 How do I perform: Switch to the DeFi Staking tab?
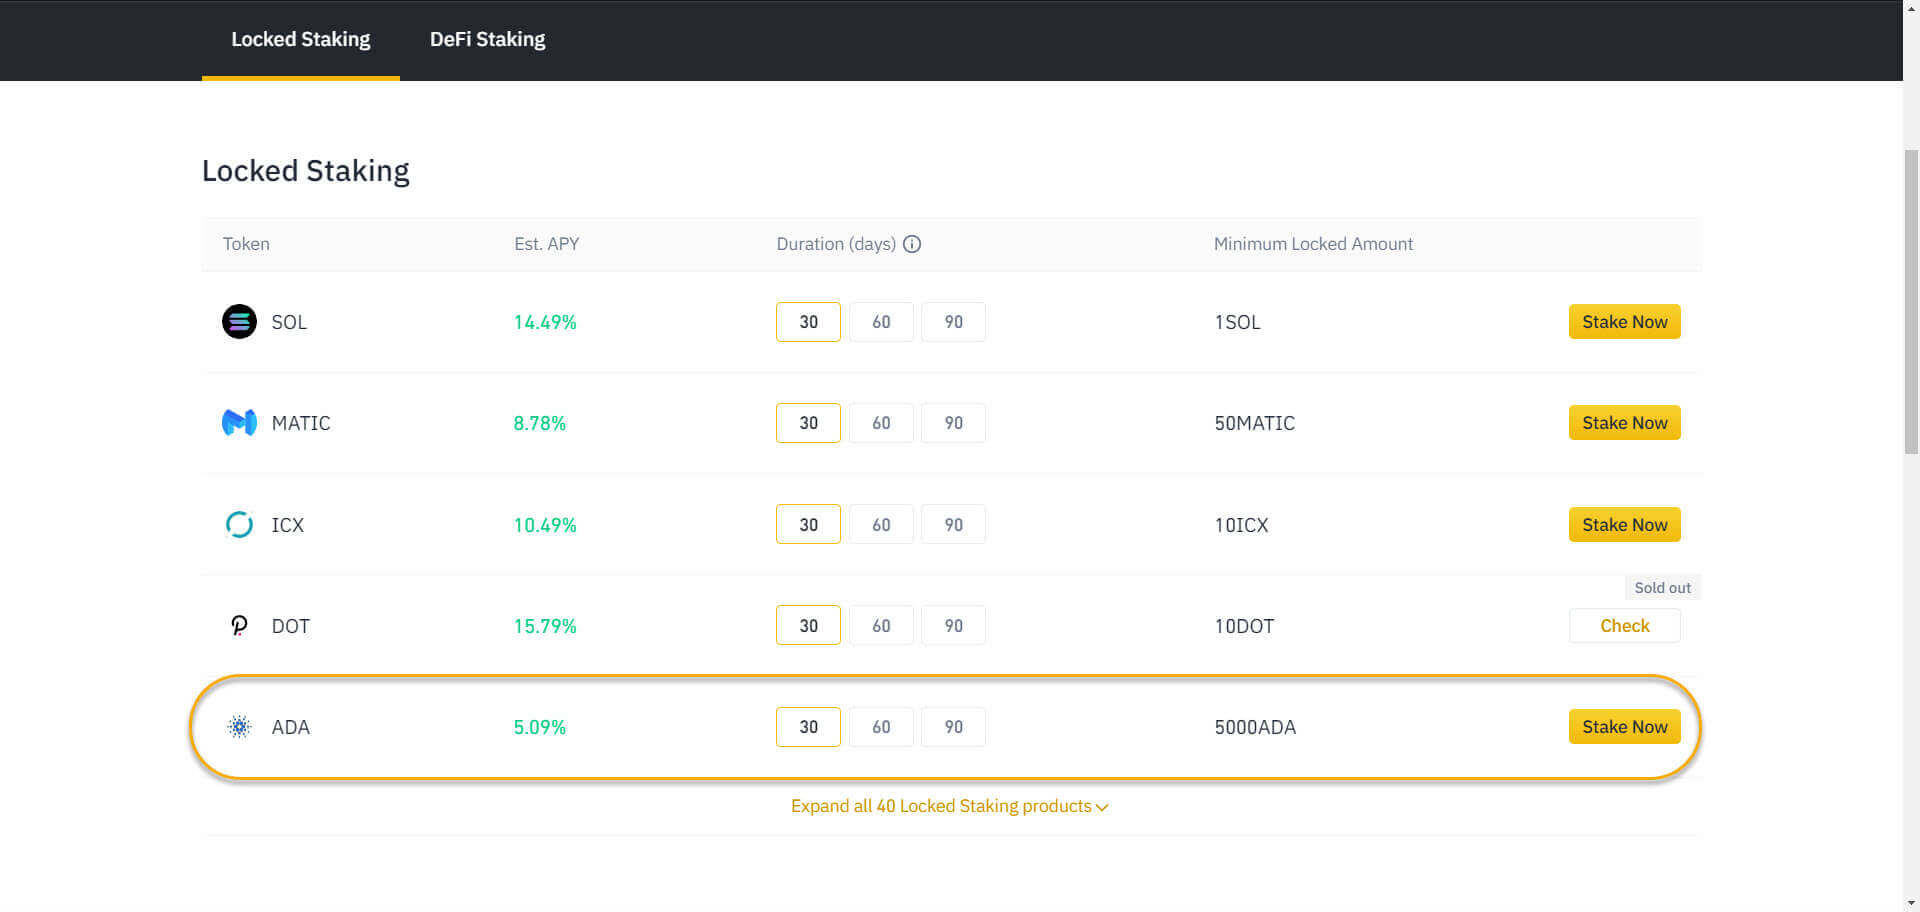tap(488, 39)
